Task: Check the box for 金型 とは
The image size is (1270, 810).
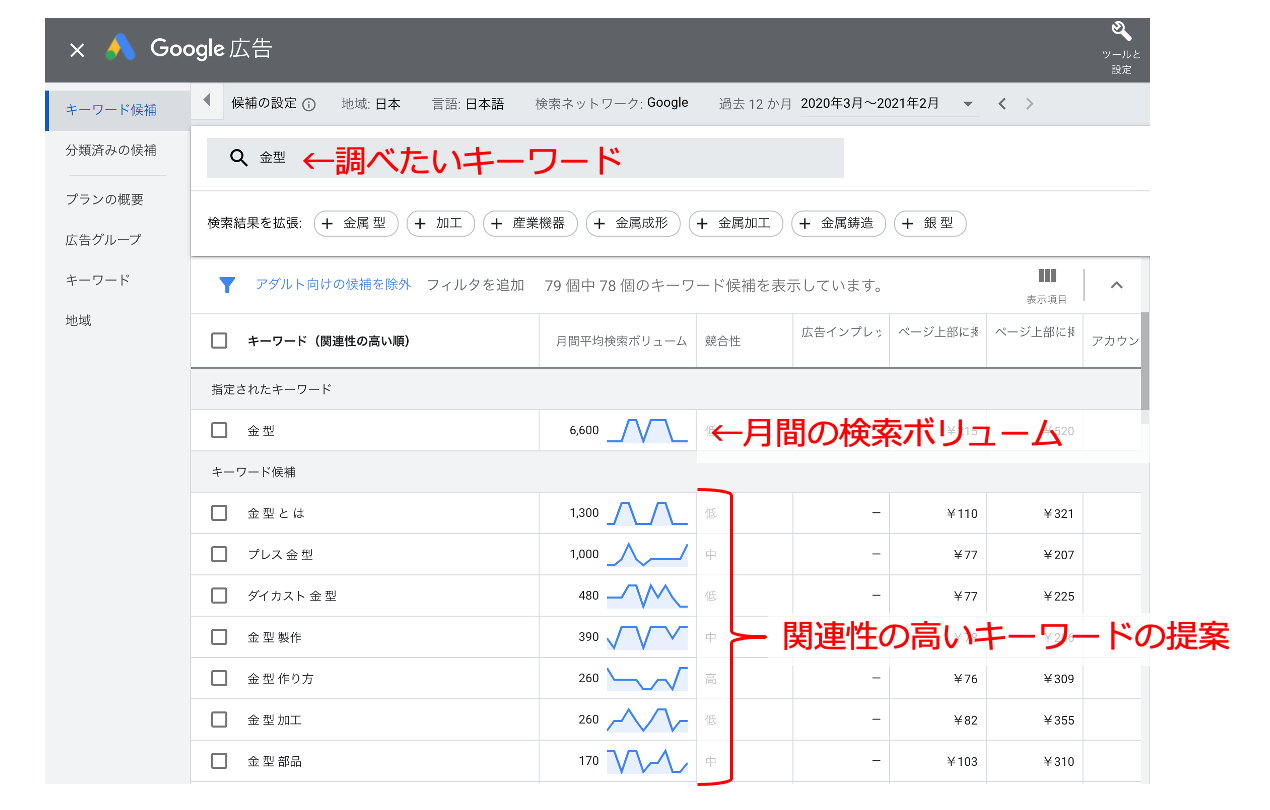Action: pyautogui.click(x=219, y=513)
